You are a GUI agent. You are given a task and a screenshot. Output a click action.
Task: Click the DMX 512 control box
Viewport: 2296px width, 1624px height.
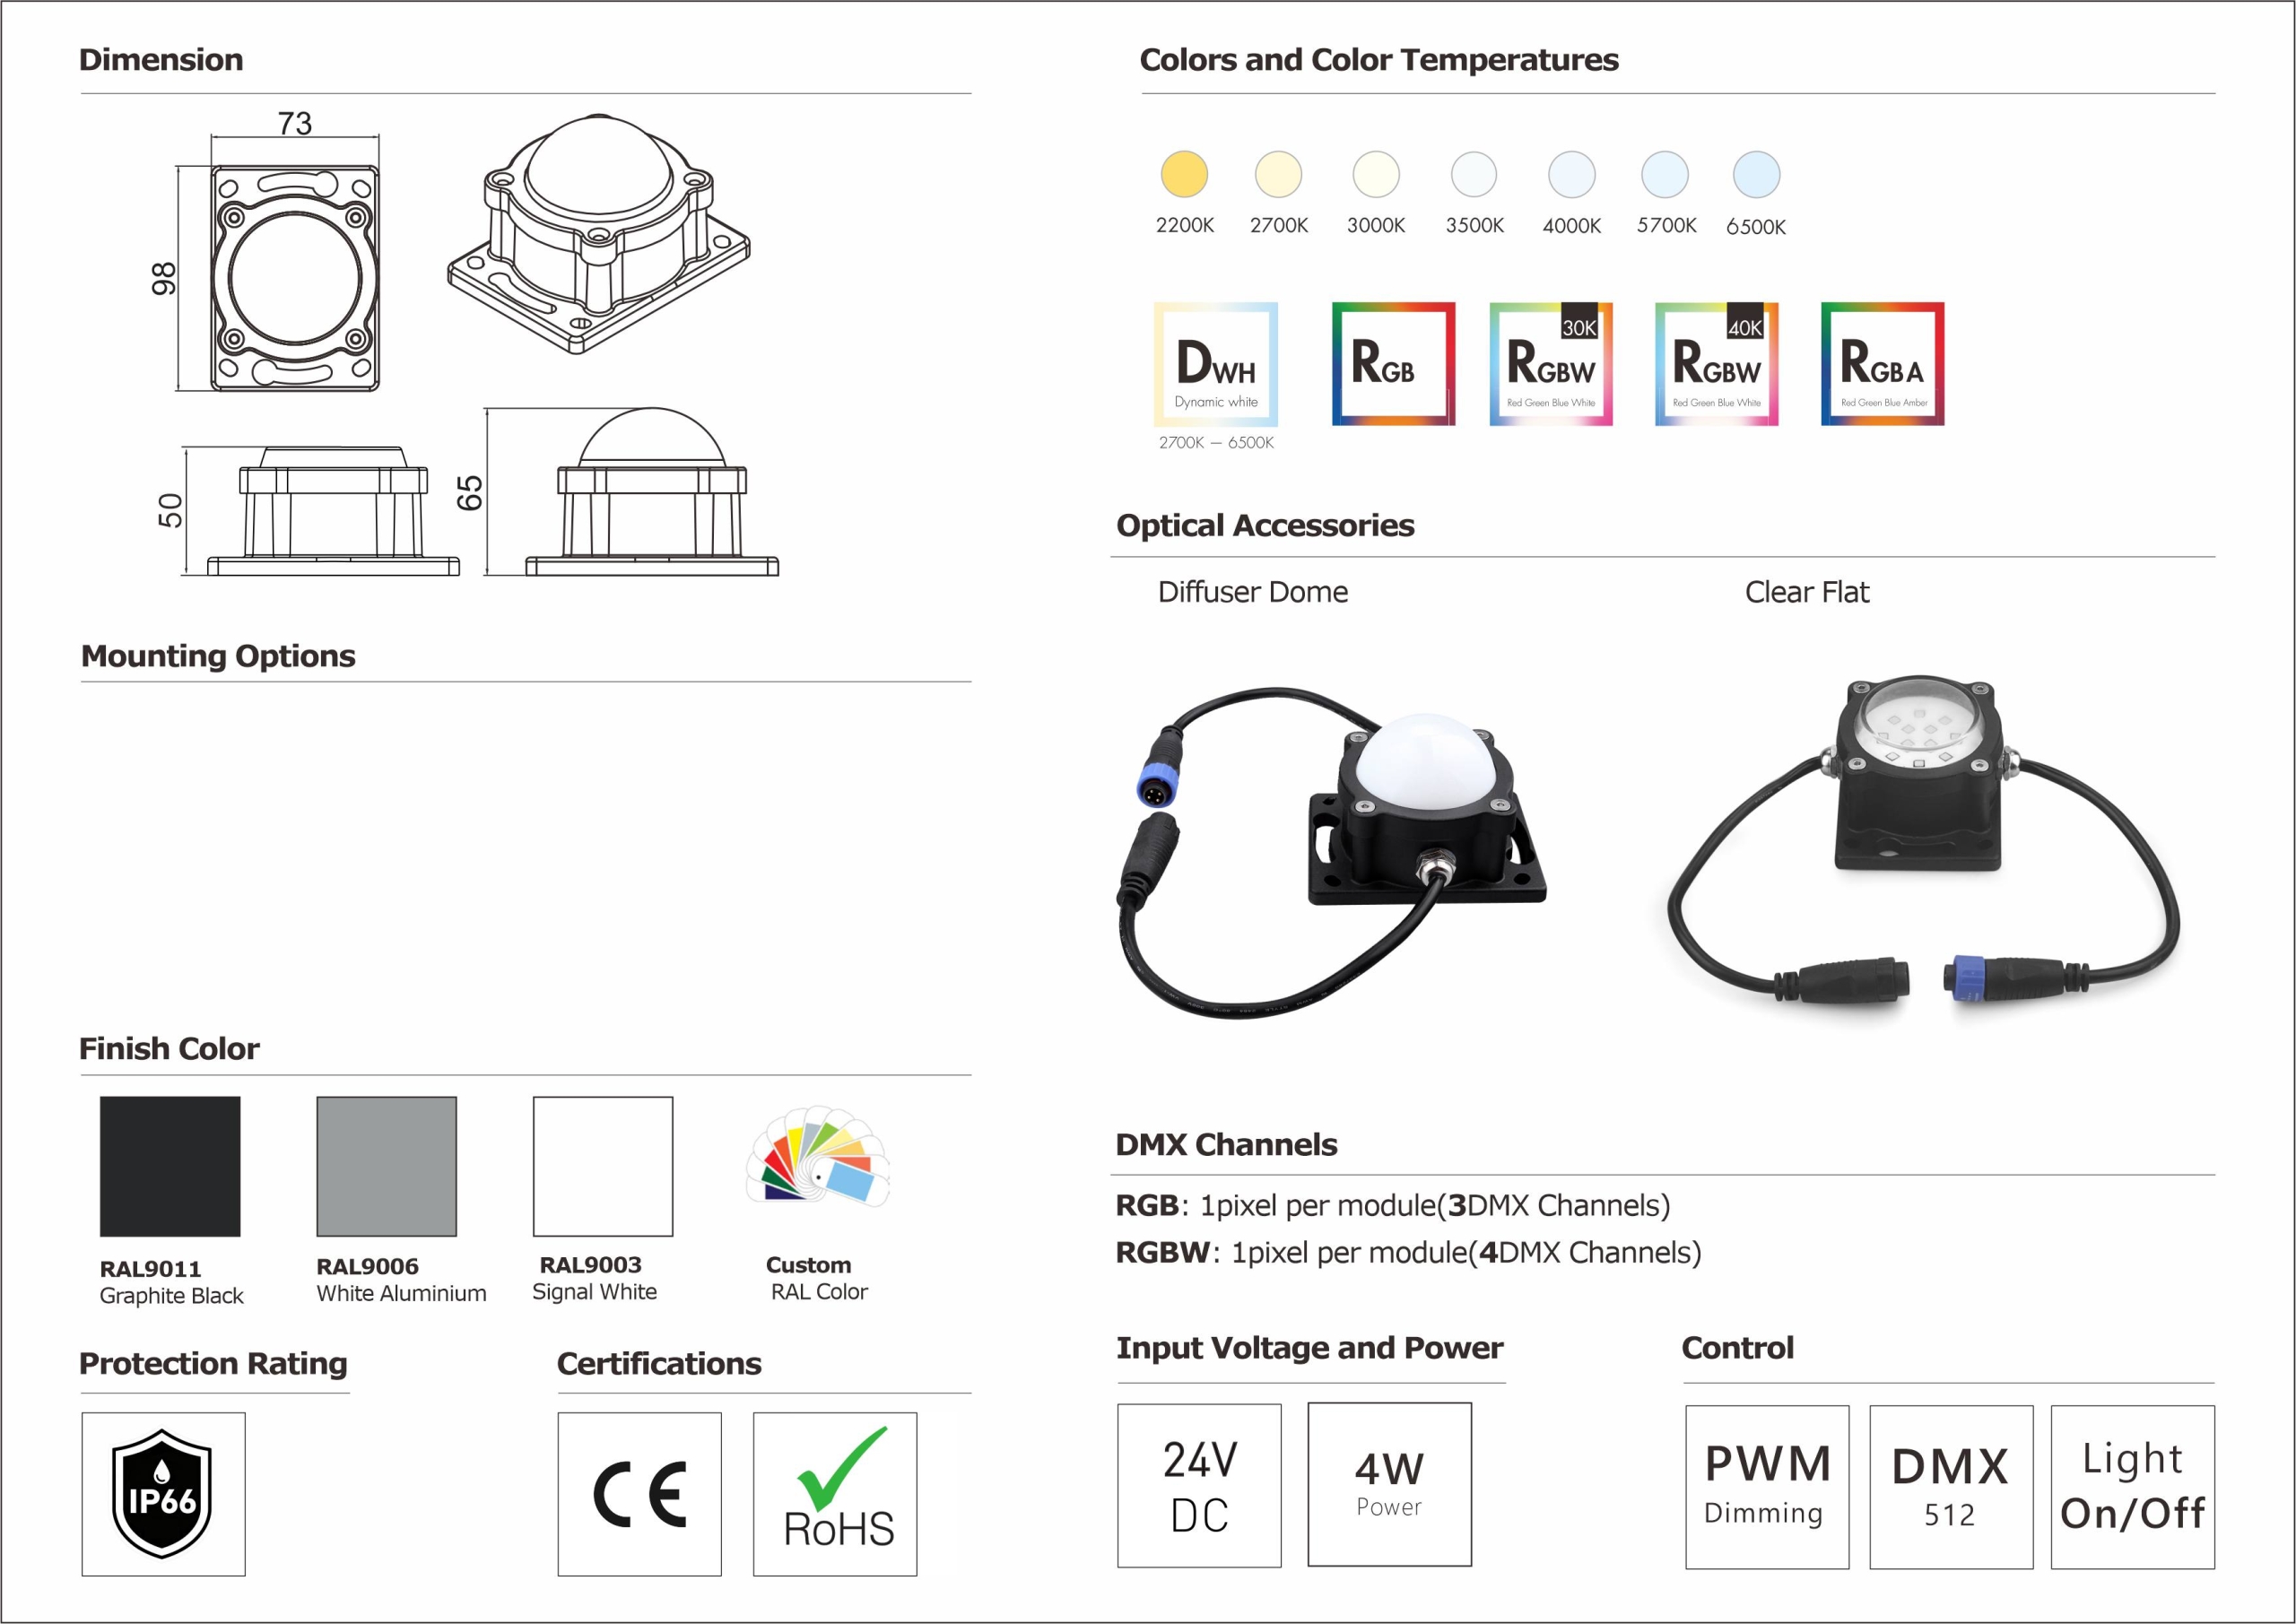pyautogui.click(x=1951, y=1486)
